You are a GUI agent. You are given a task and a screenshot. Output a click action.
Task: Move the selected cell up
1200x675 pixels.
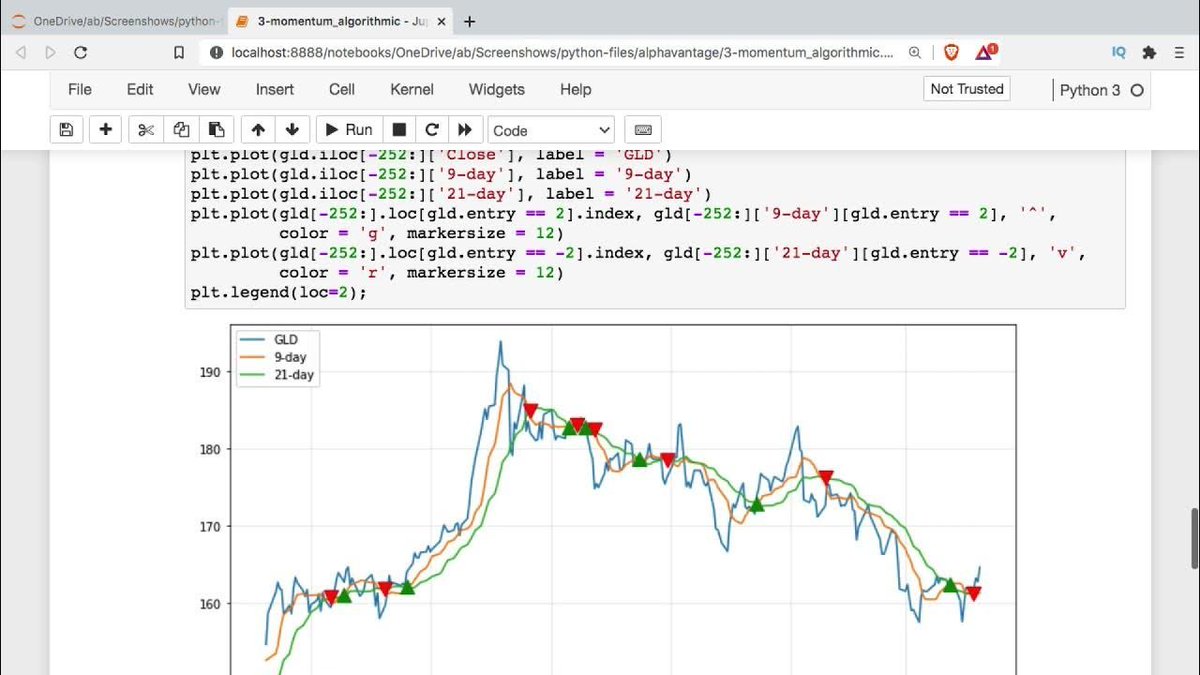258,130
